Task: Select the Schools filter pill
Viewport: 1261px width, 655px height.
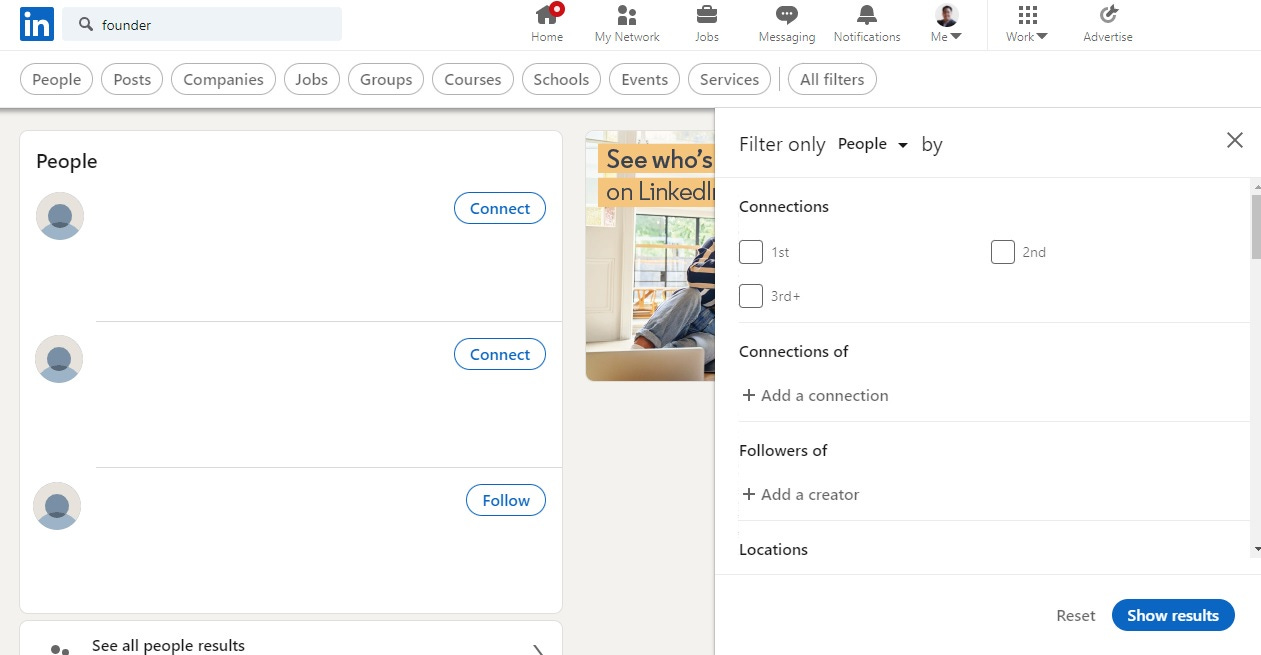Action: 561,80
